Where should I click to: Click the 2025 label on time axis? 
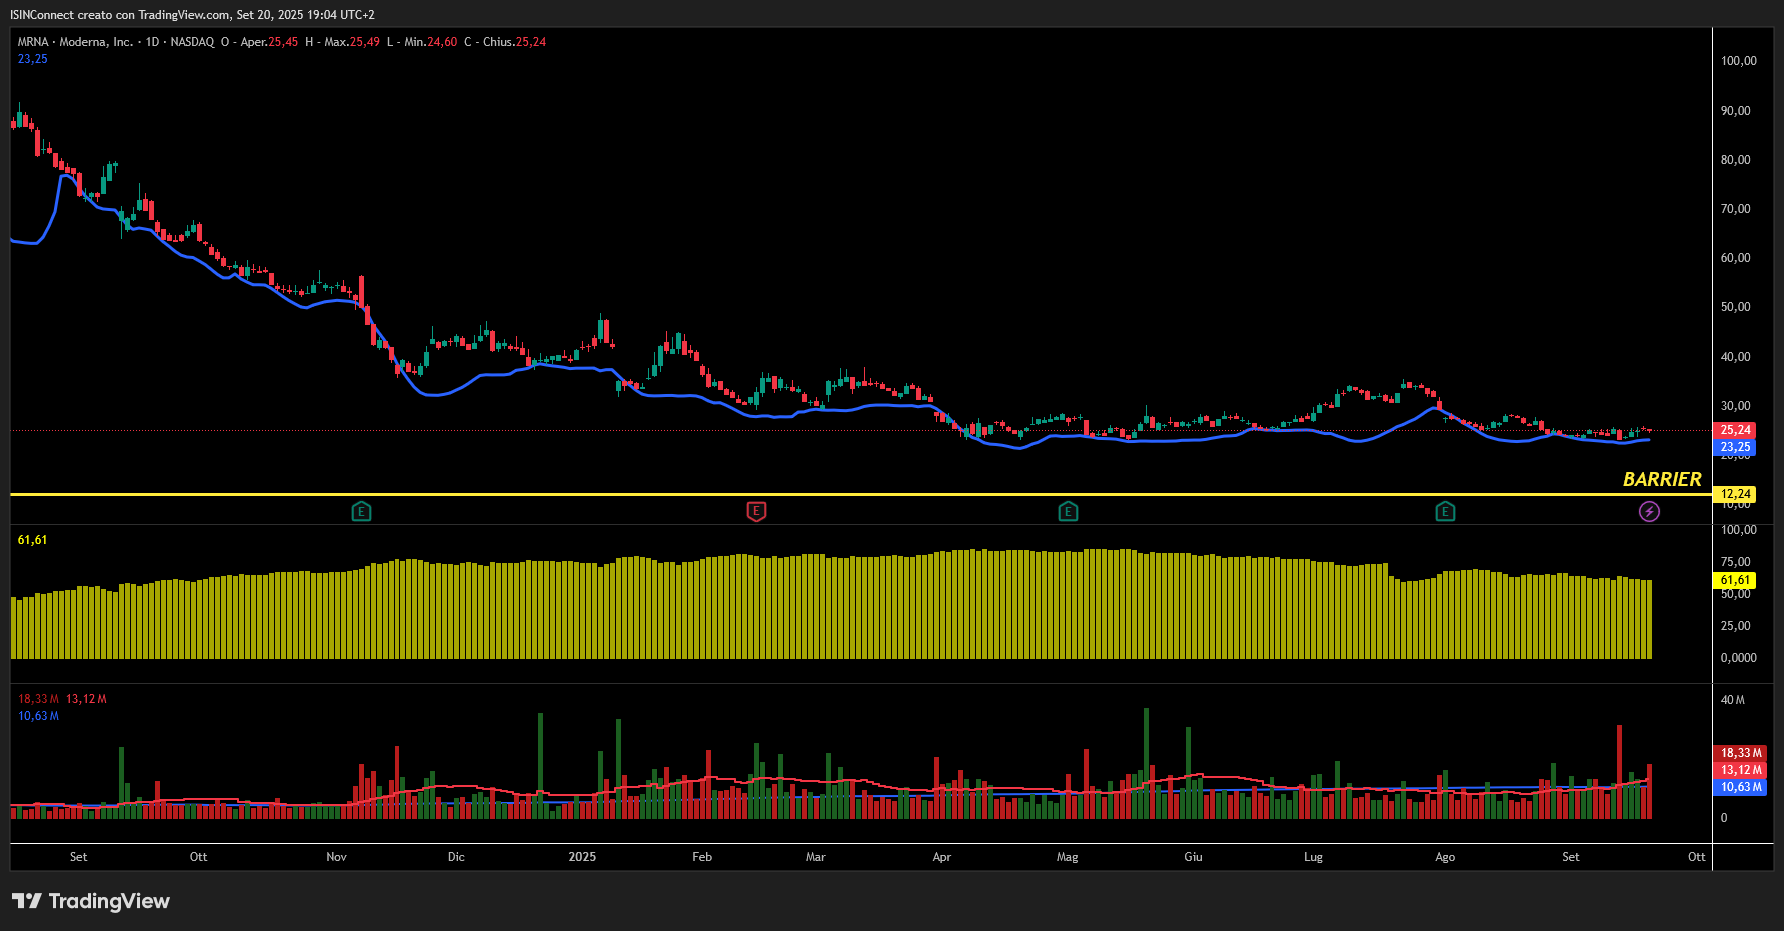pos(582,857)
